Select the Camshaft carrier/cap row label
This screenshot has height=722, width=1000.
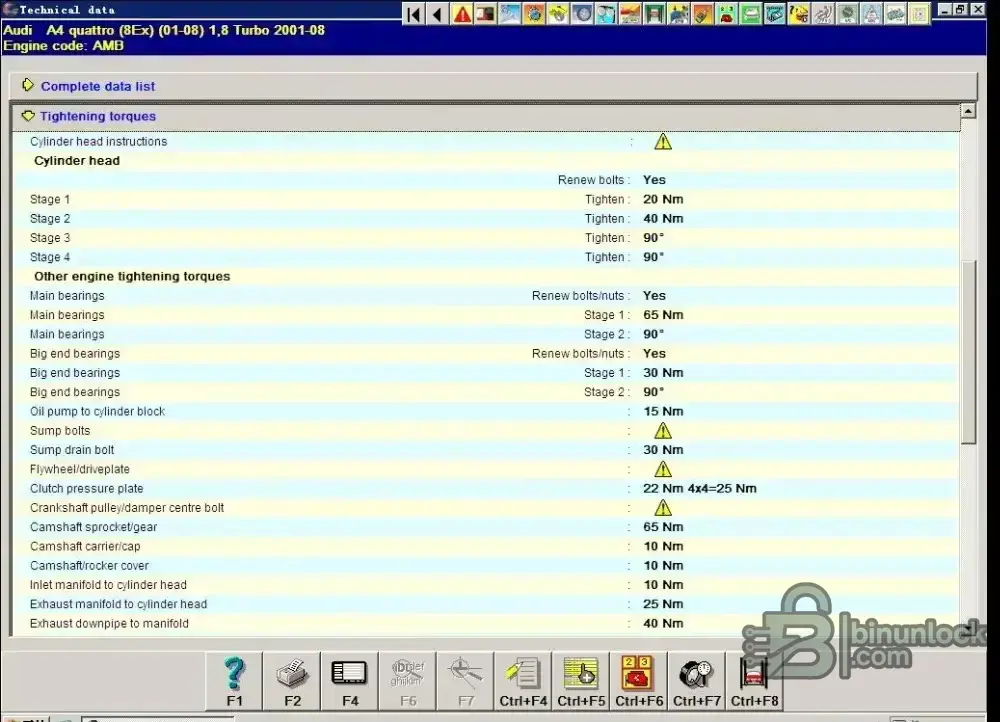[x=85, y=547]
